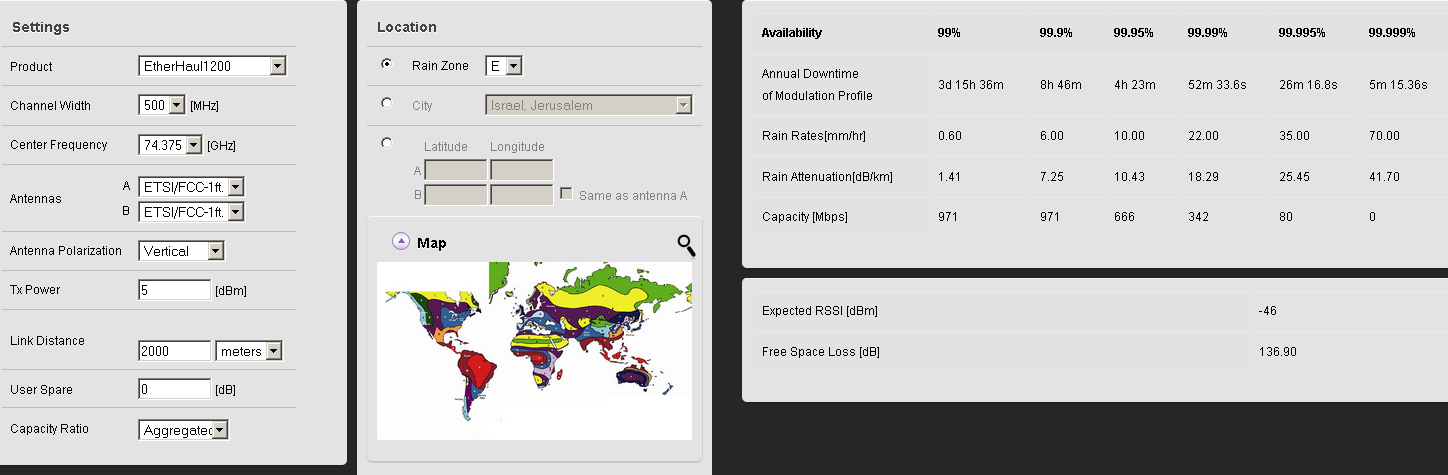Click the Availability row label
This screenshot has width=1448, height=475.
pos(792,33)
